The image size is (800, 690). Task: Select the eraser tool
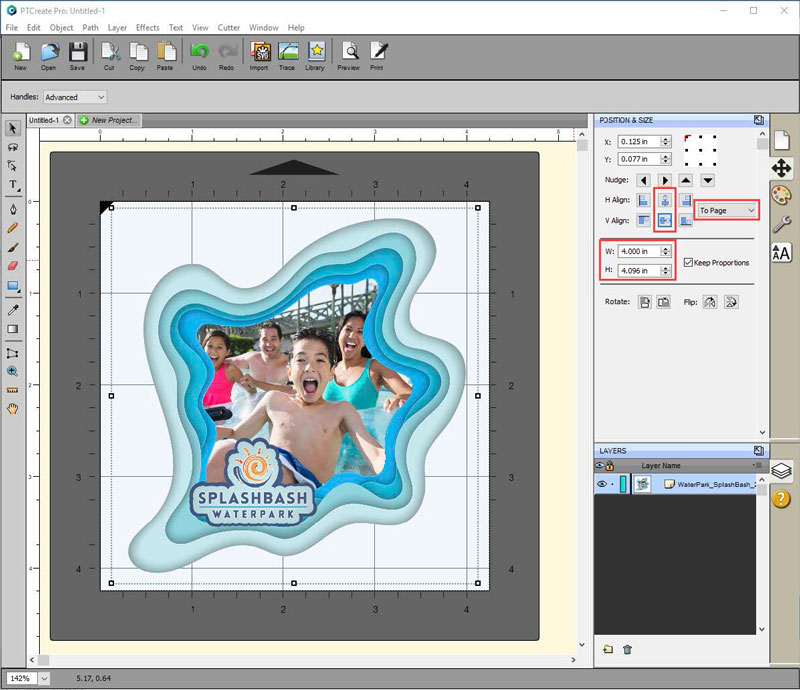[x=13, y=266]
